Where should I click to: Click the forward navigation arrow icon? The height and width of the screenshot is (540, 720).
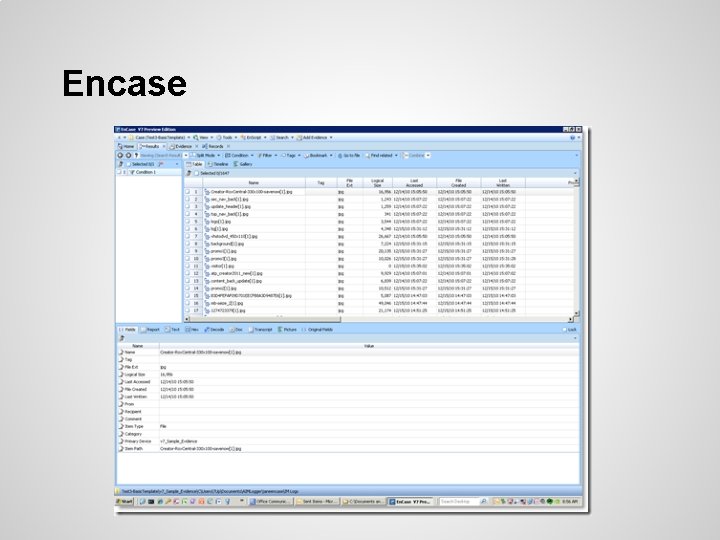click(129, 156)
